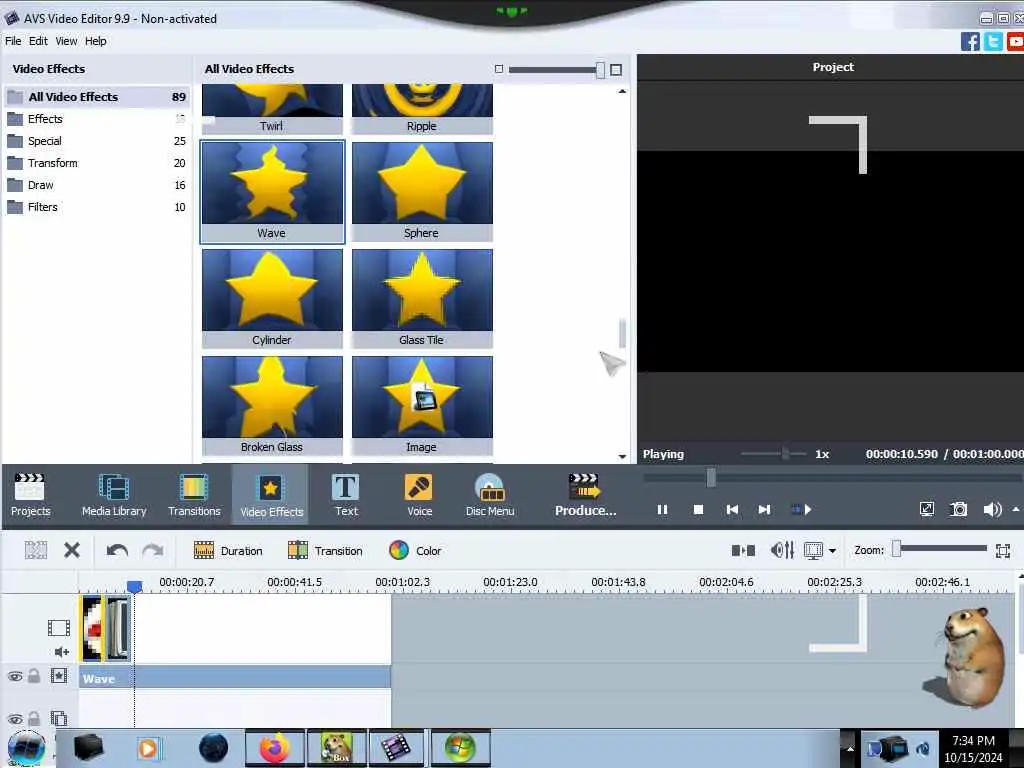This screenshot has width=1024, height=768.
Task: Open the Transitions panel
Action: click(194, 495)
